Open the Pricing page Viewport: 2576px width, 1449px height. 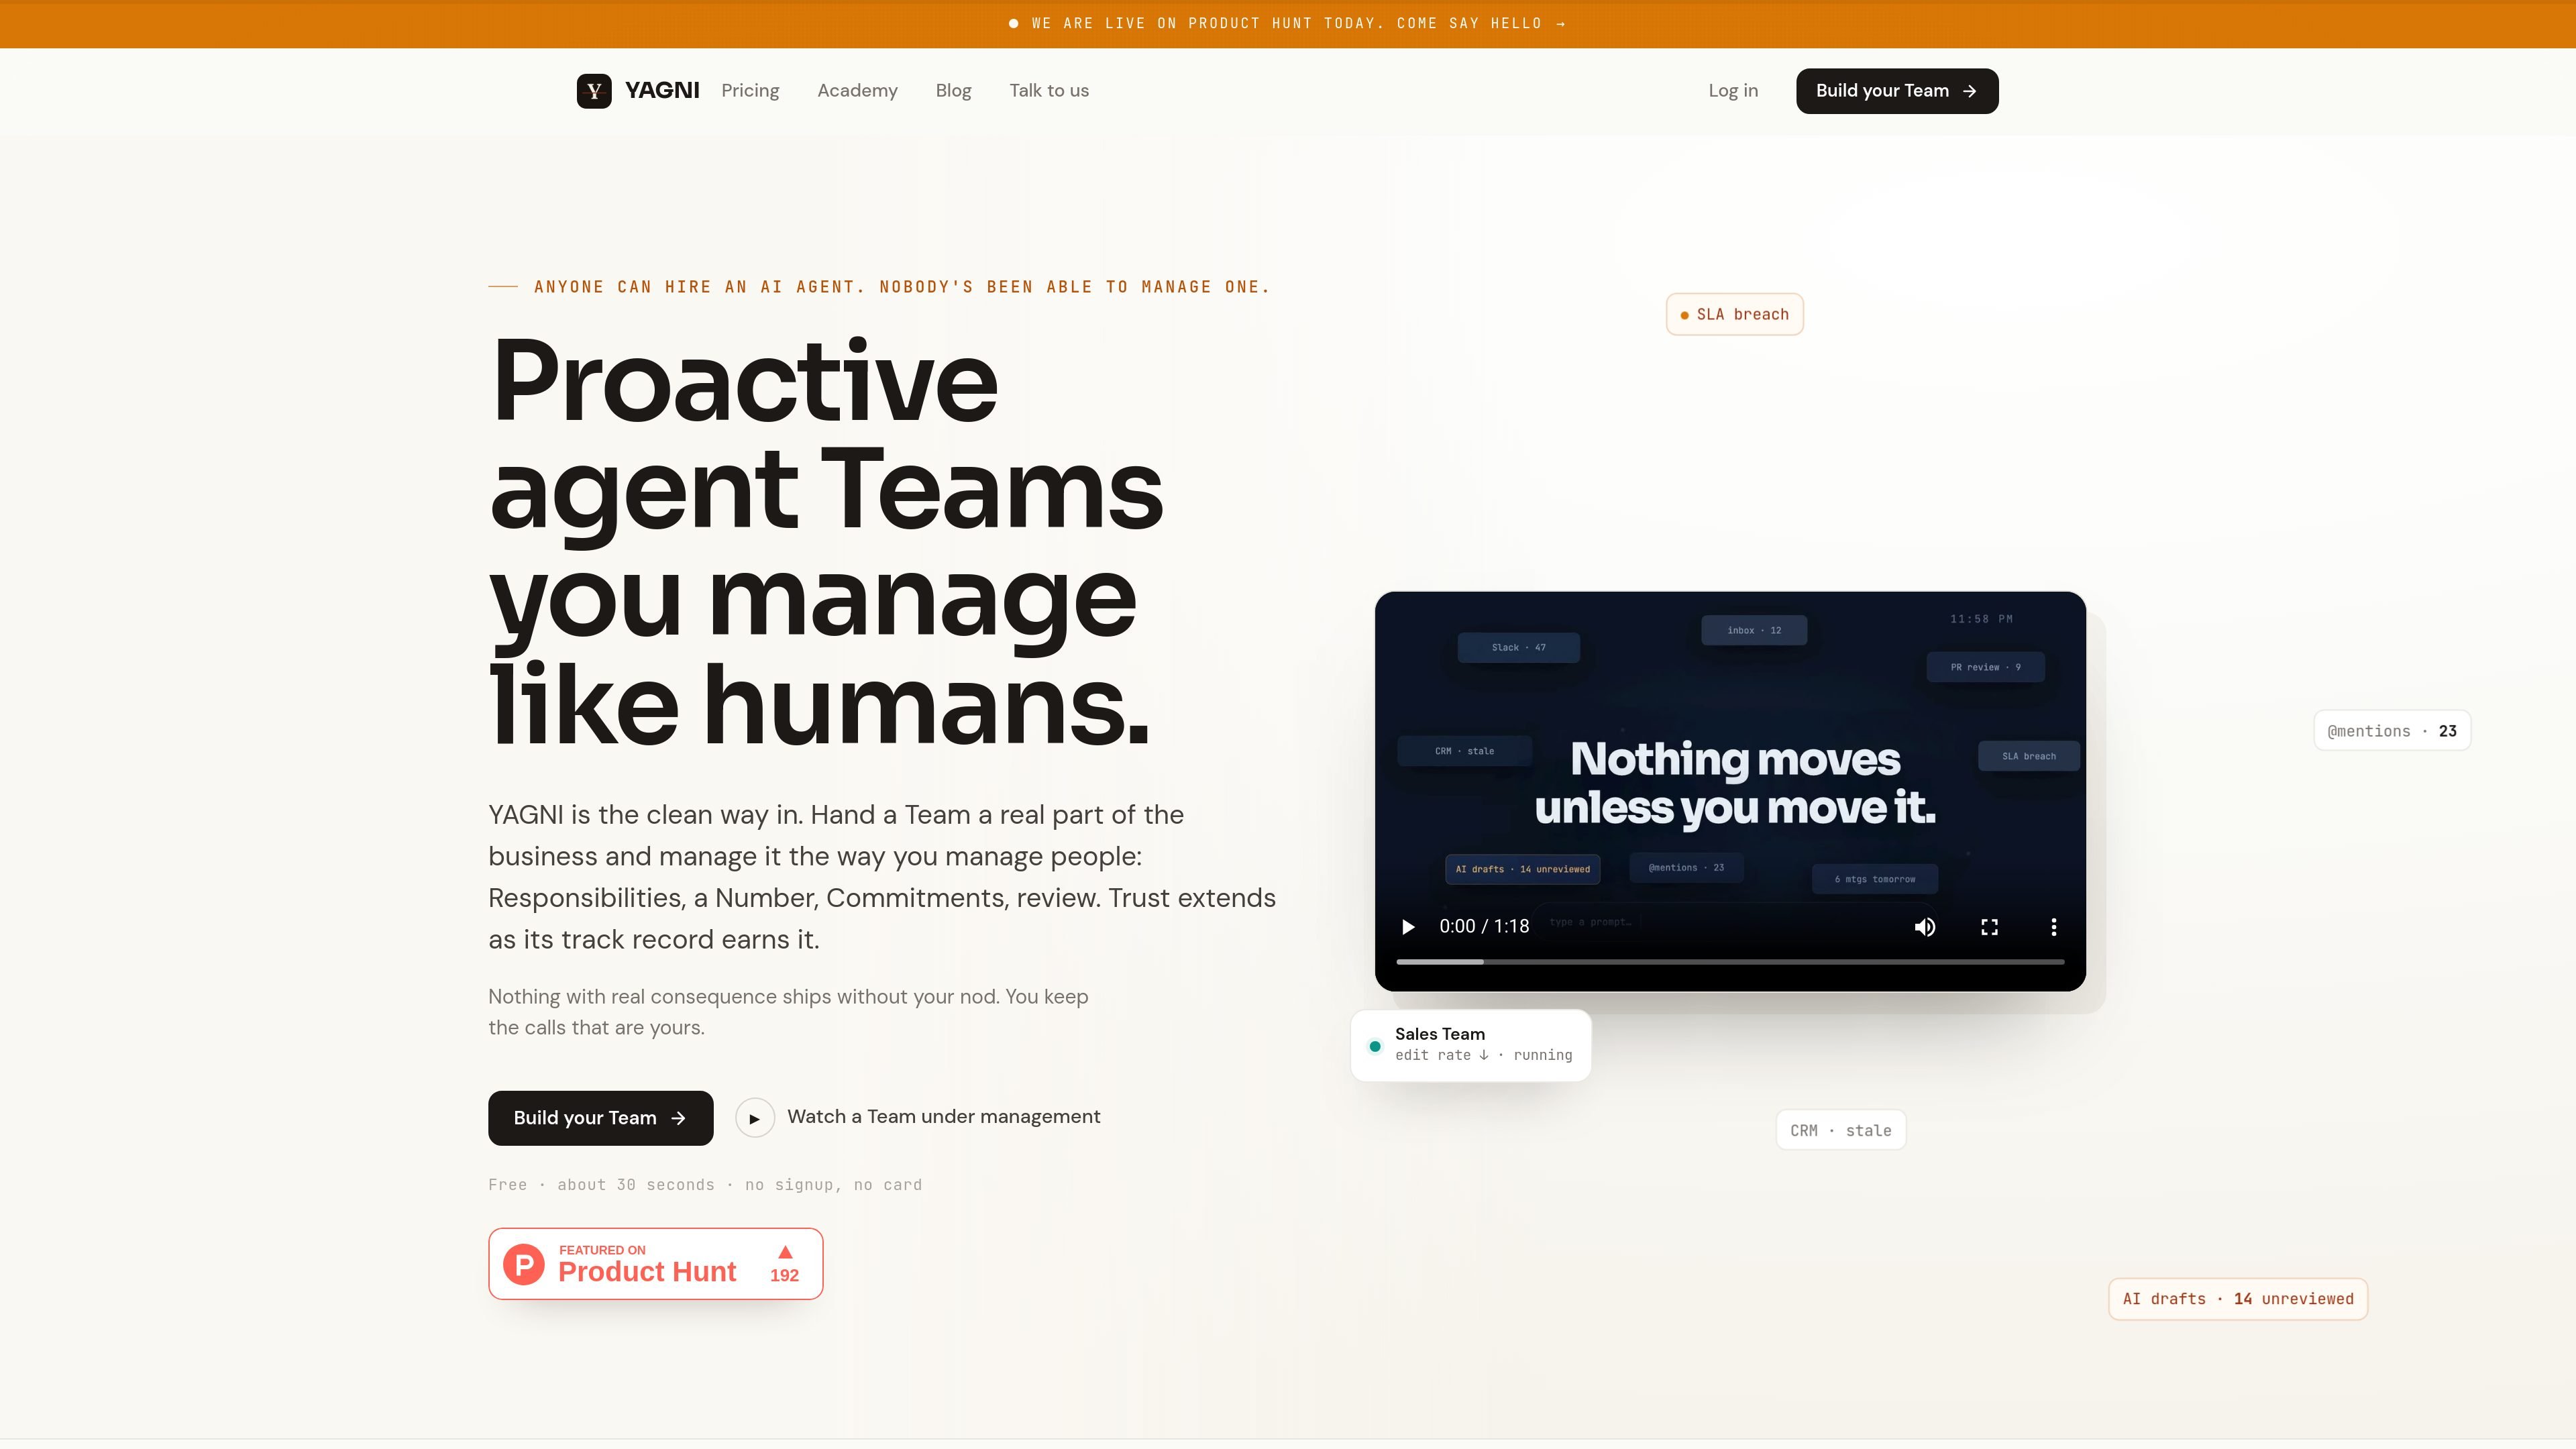click(750, 91)
